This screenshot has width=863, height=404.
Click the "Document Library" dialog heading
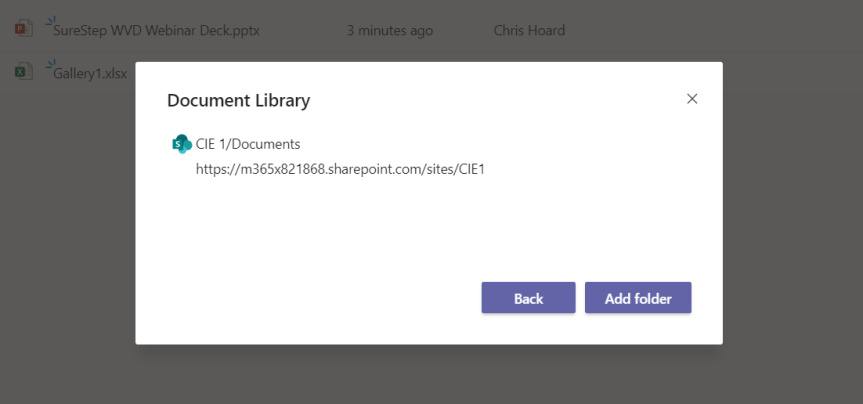coord(238,100)
